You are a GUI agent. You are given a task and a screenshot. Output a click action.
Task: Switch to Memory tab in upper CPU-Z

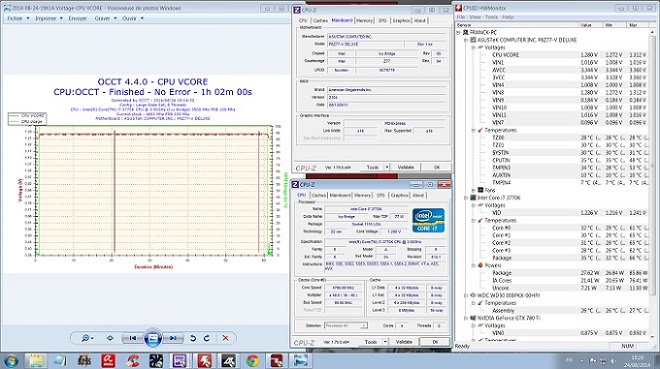(x=364, y=20)
